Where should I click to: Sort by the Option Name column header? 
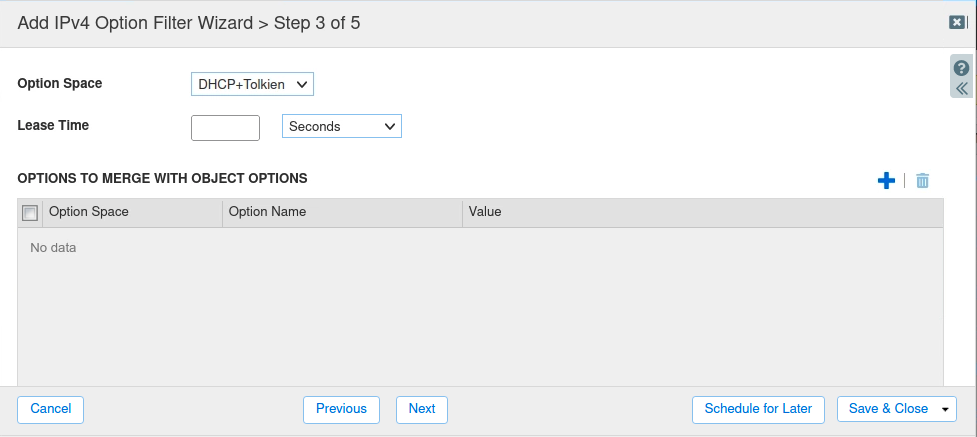[267, 212]
